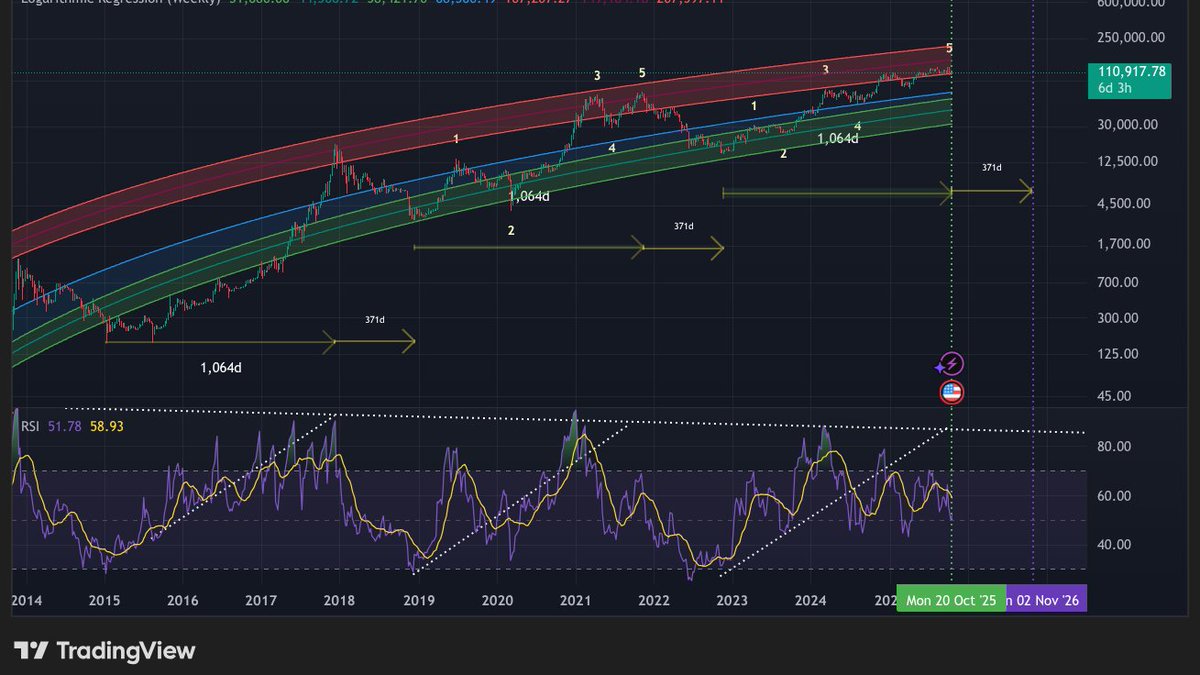This screenshot has height=675, width=1200.
Task: Click the 2019 year on time axis
Action: pos(418,601)
